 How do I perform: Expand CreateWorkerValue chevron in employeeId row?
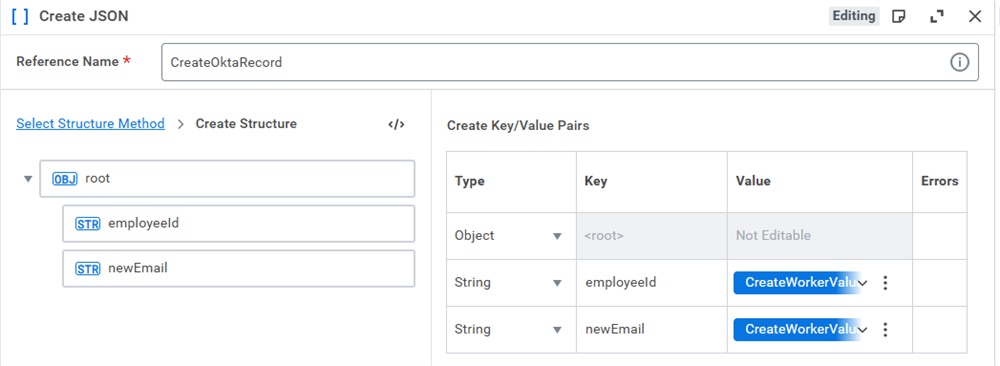tap(863, 282)
